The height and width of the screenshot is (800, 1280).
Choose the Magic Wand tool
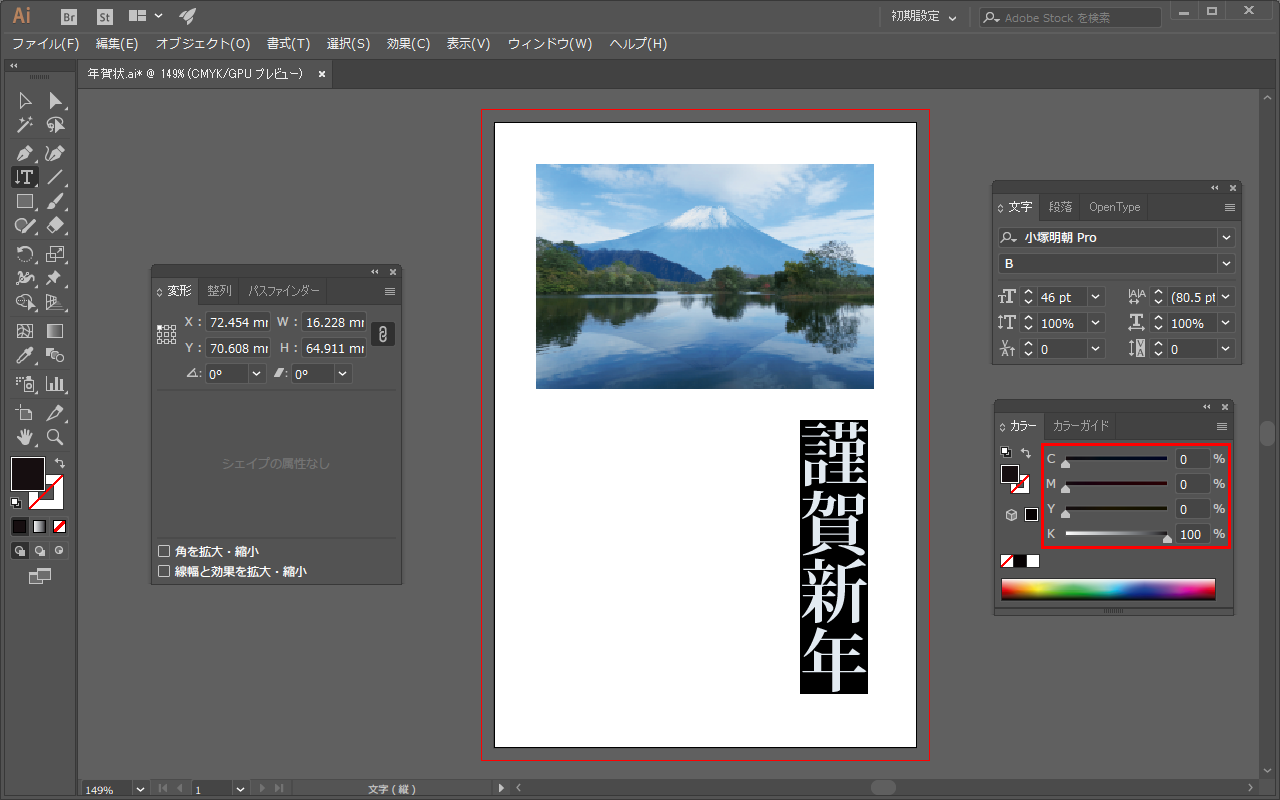tap(25, 125)
